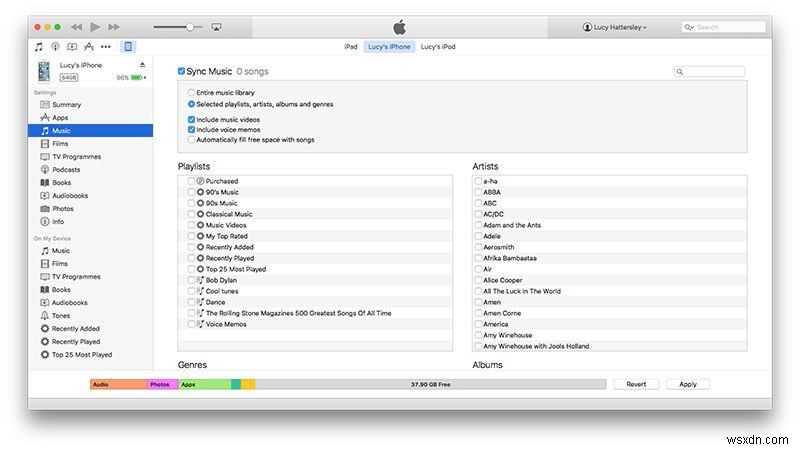Screen dimensions: 800x450
Task: Check the Classical Music playlist checkbox
Action: [191, 214]
